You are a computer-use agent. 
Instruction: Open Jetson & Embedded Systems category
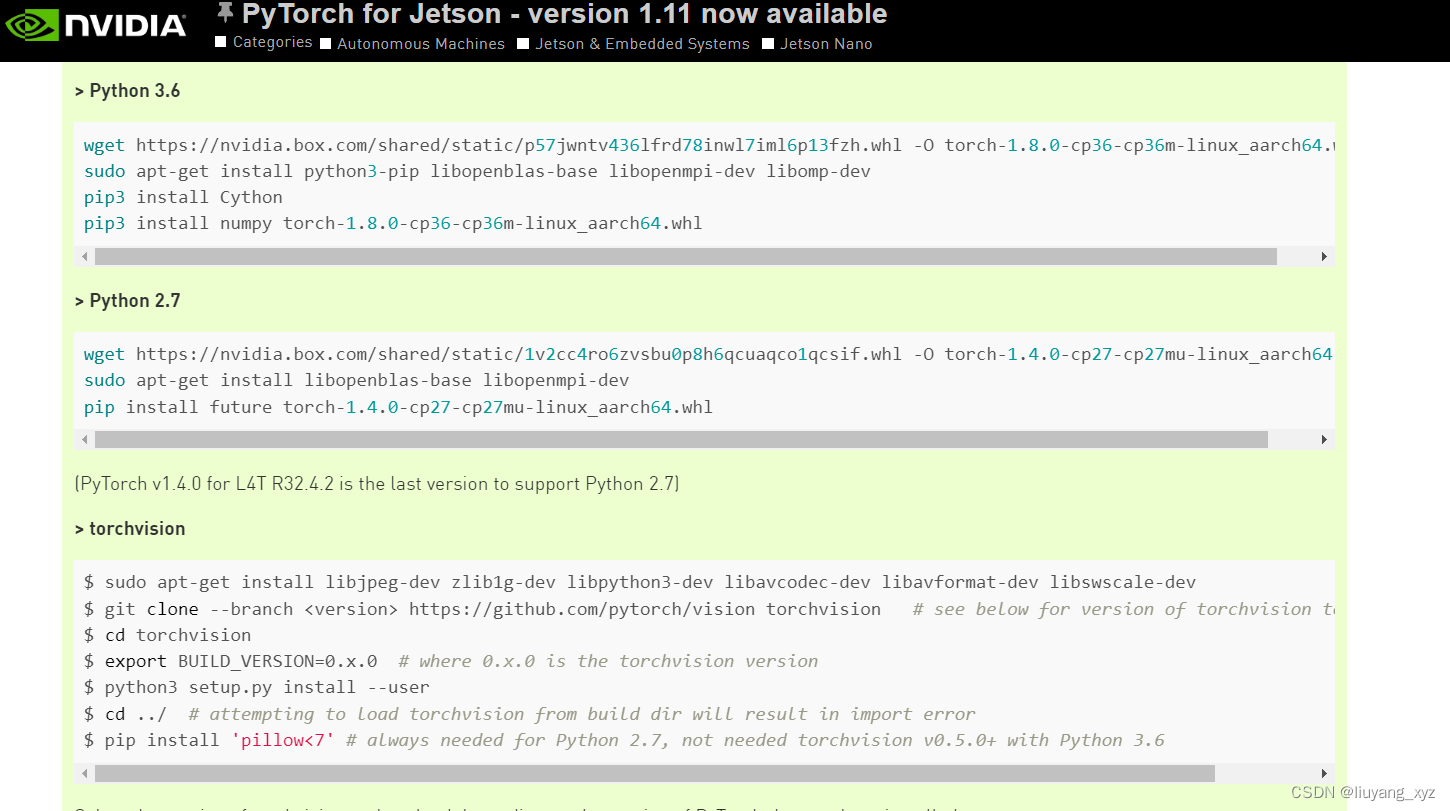pos(642,44)
